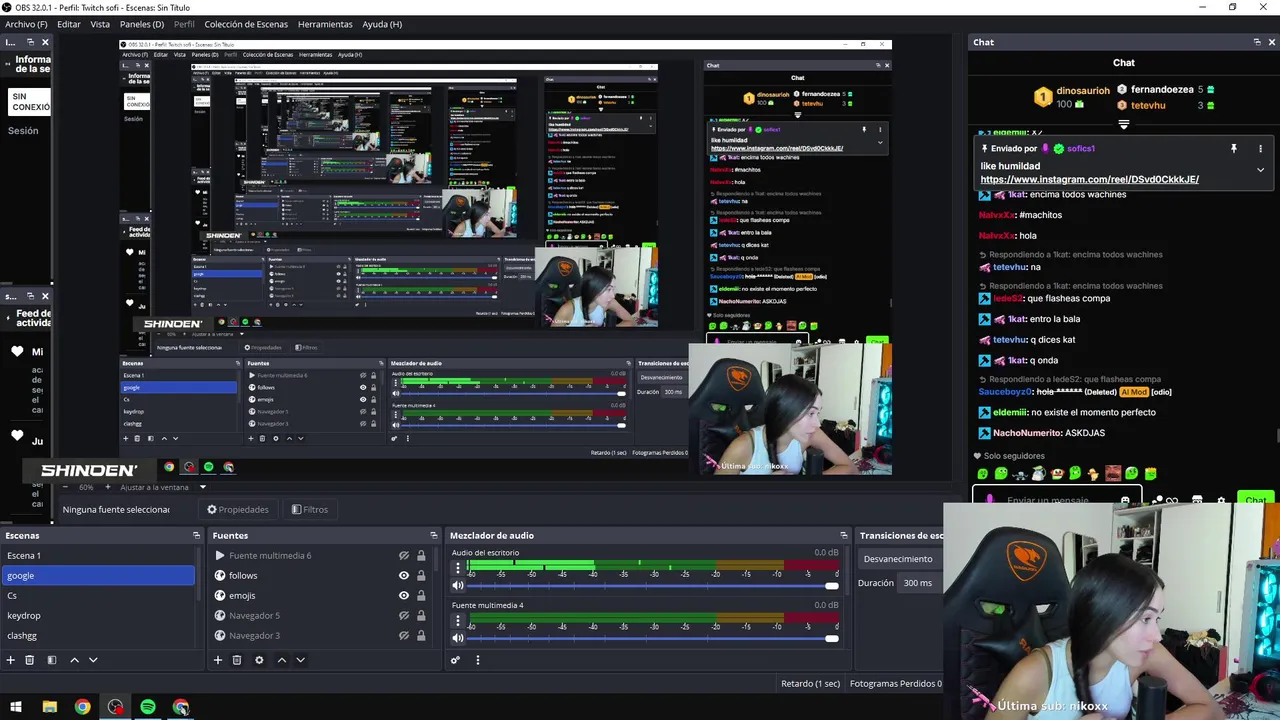Open the Archivo menu

[26, 24]
